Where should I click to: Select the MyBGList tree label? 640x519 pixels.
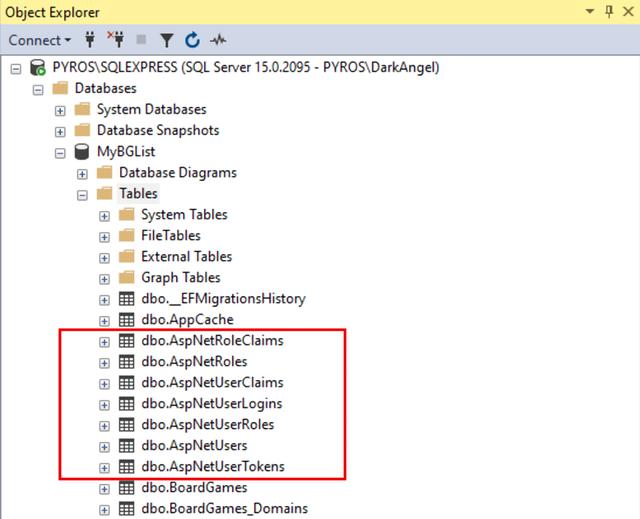pos(126,151)
